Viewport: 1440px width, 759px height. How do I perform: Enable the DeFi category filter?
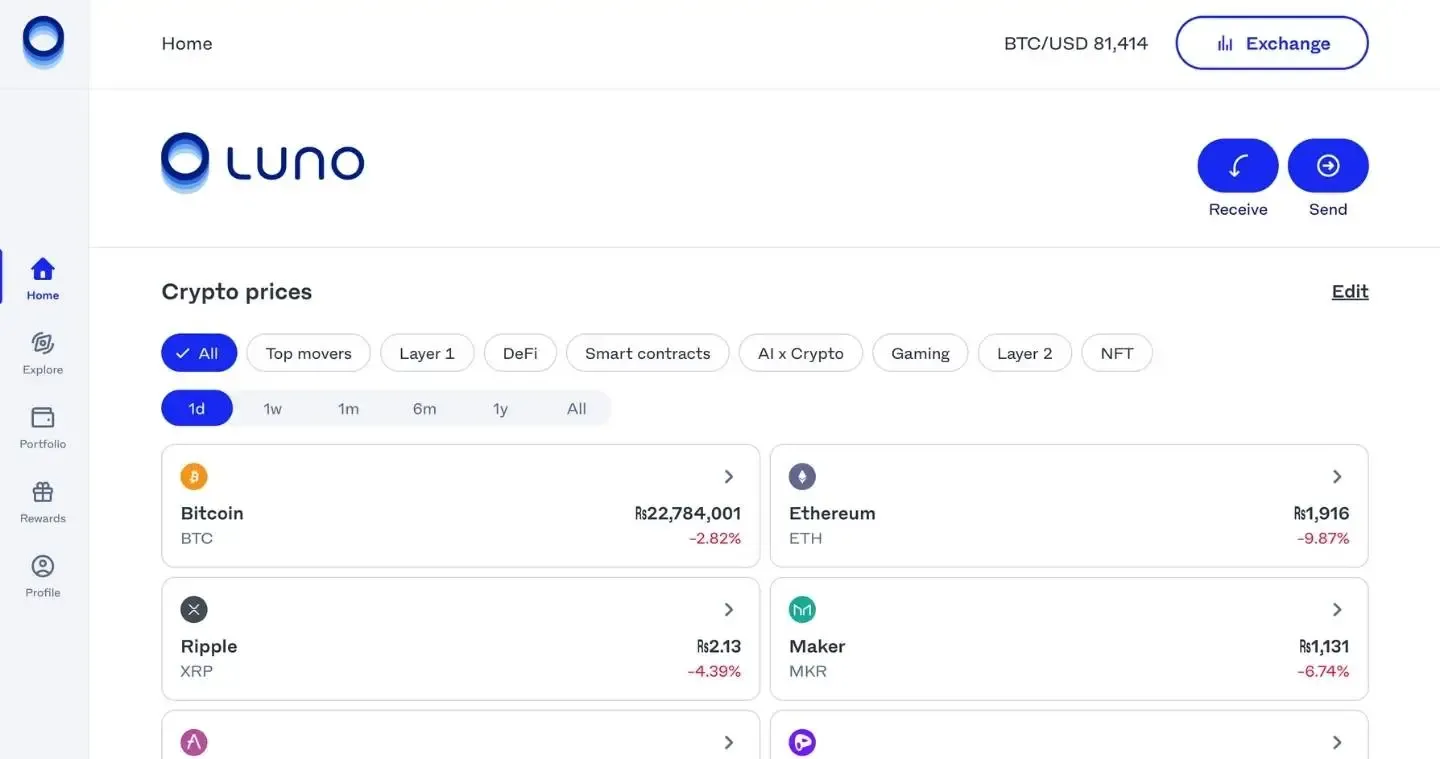point(520,353)
